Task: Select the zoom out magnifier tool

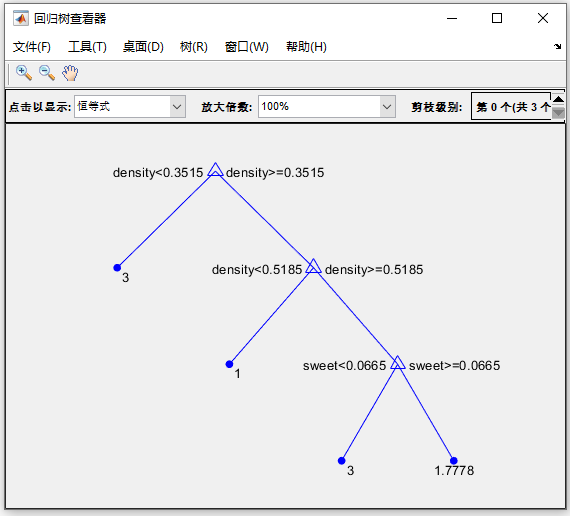Action: (47, 73)
